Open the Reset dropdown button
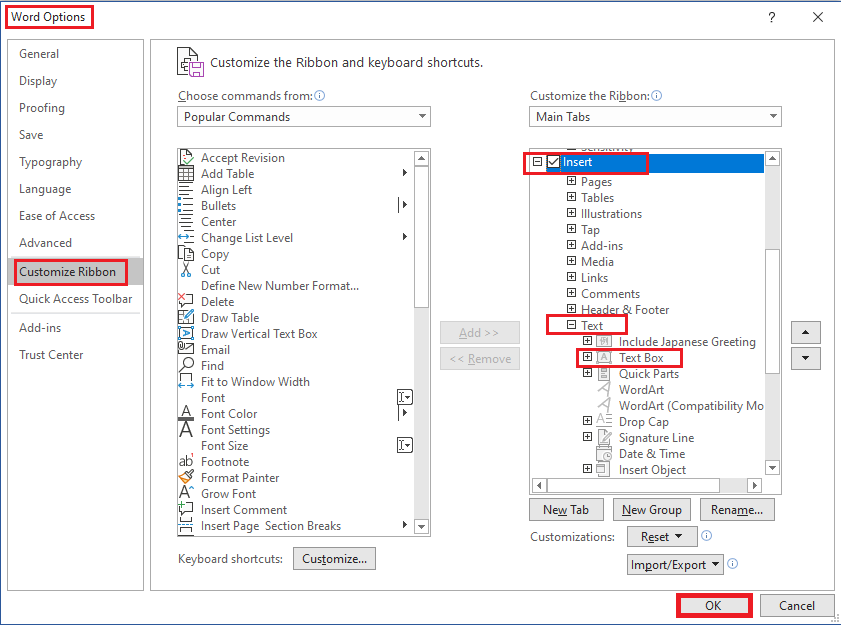The width and height of the screenshot is (841, 625). [x=662, y=536]
